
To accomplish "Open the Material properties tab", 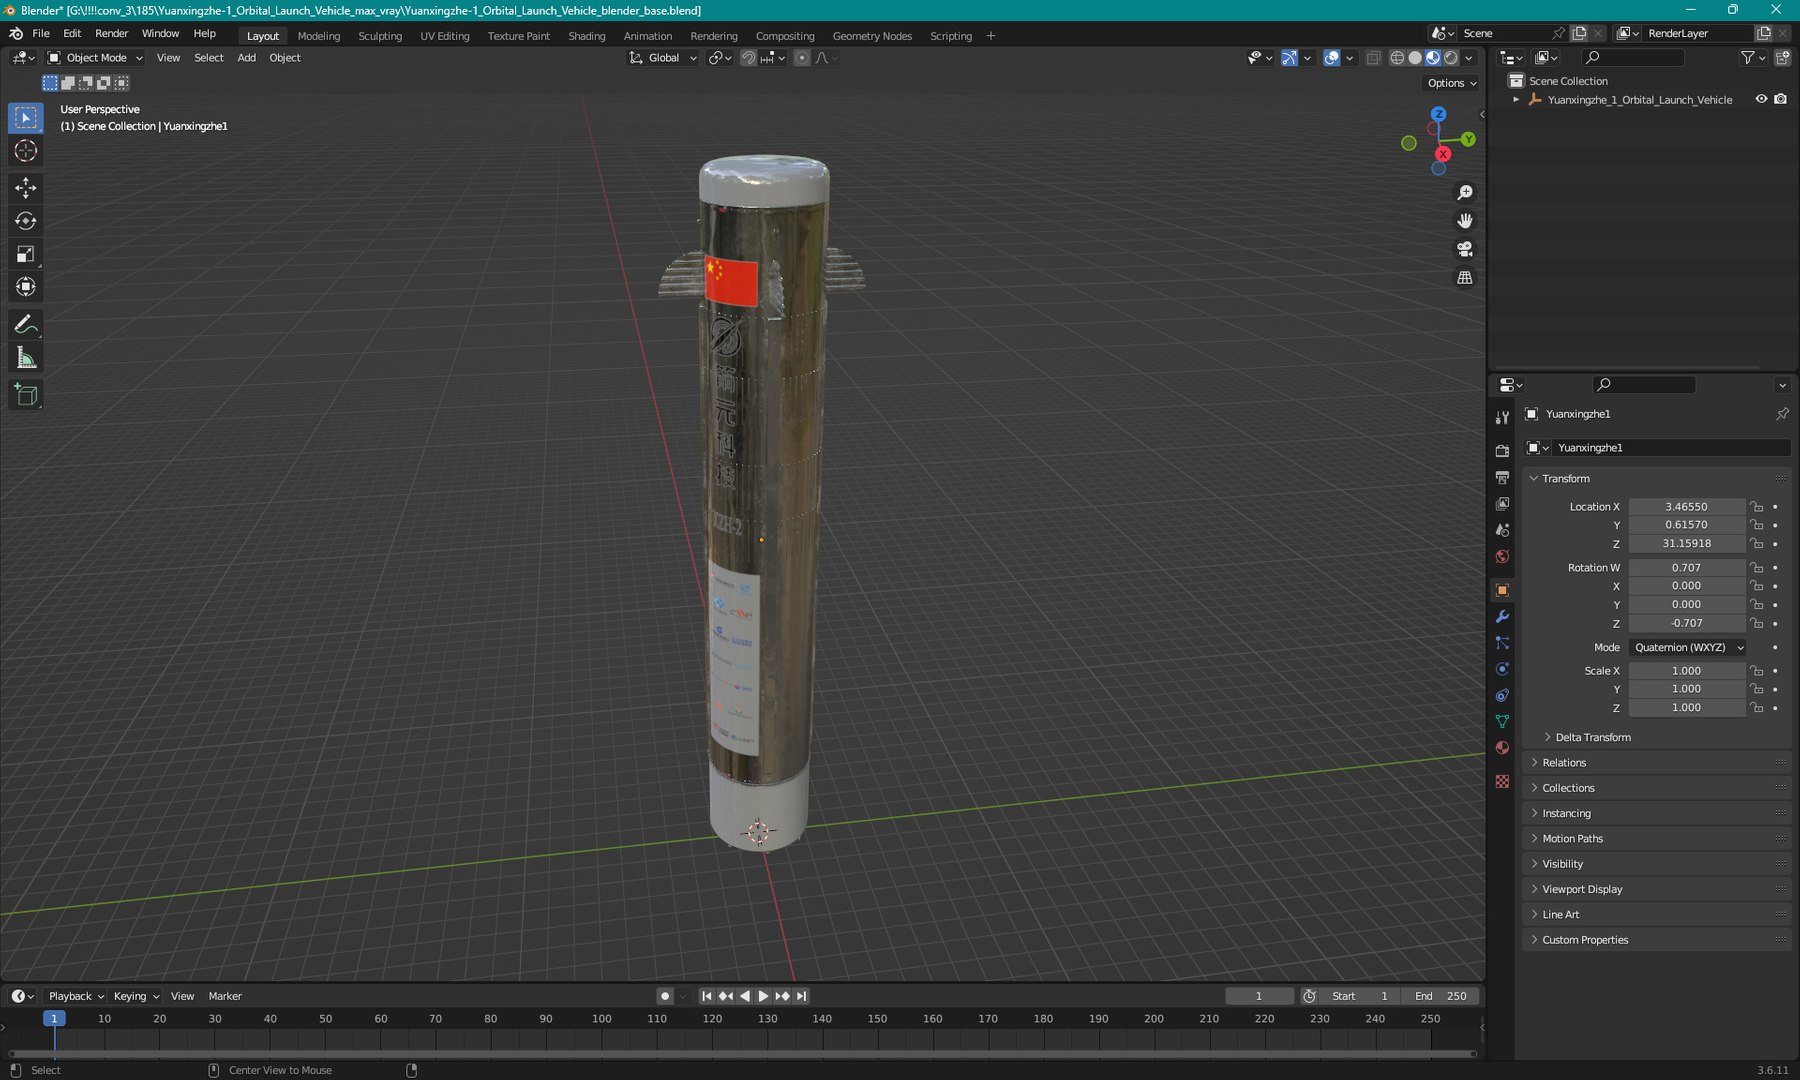I will tap(1502, 748).
